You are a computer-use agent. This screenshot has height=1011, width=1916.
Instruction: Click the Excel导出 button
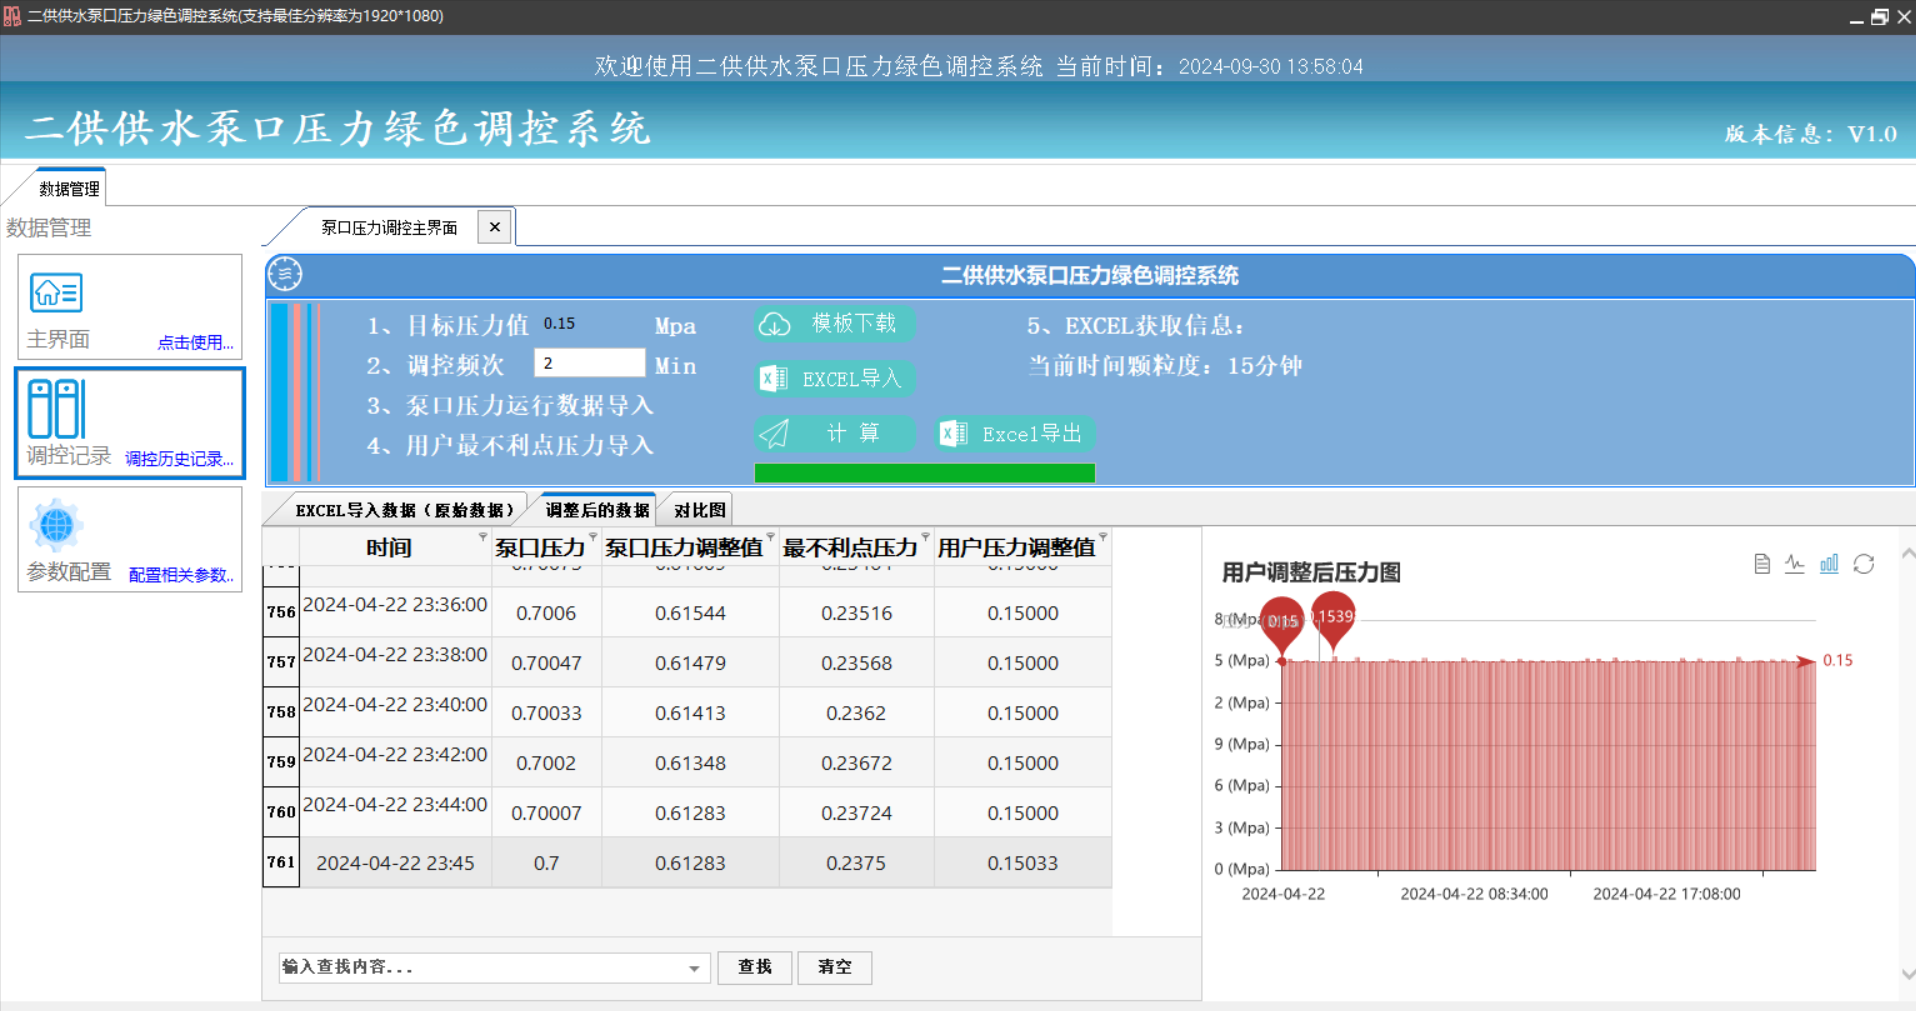coord(1015,434)
